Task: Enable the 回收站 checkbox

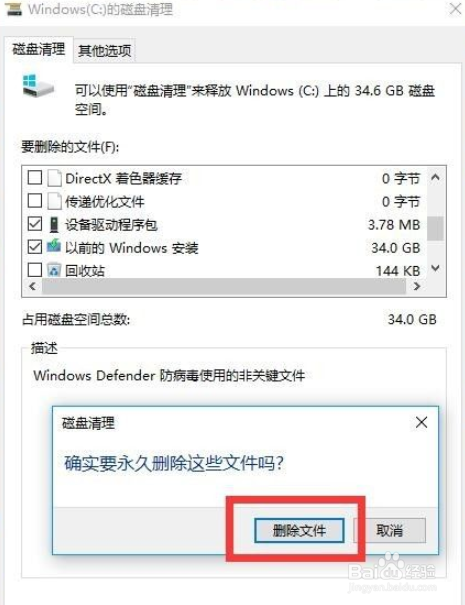Action: [35, 270]
